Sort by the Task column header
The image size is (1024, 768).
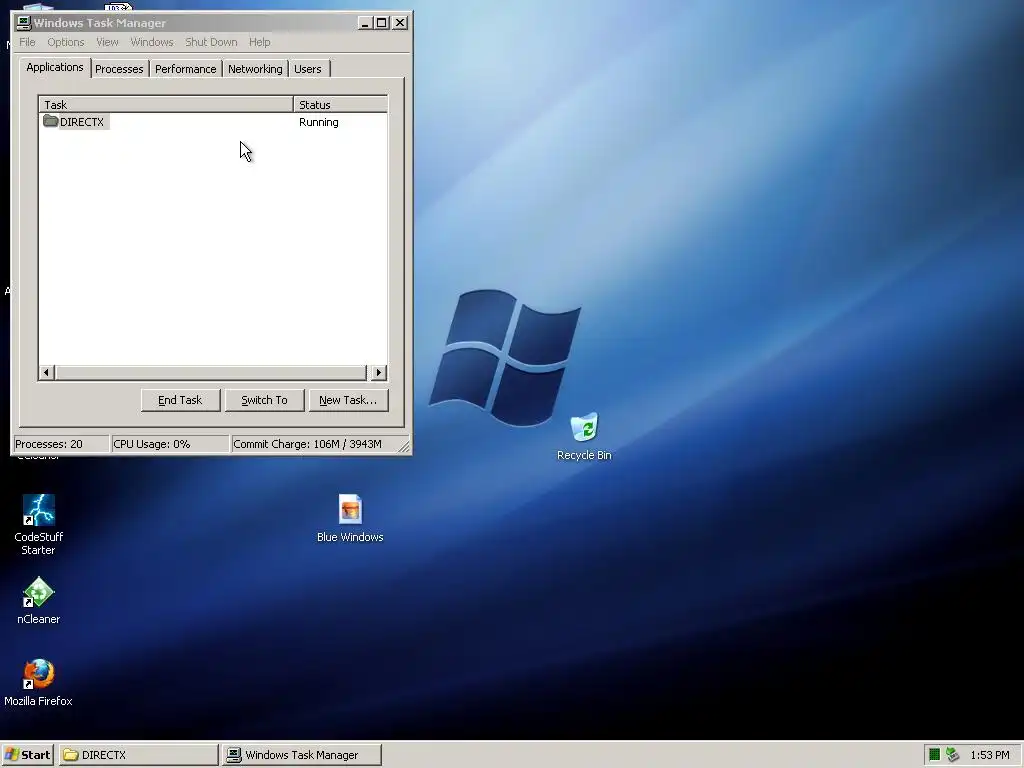[166, 104]
